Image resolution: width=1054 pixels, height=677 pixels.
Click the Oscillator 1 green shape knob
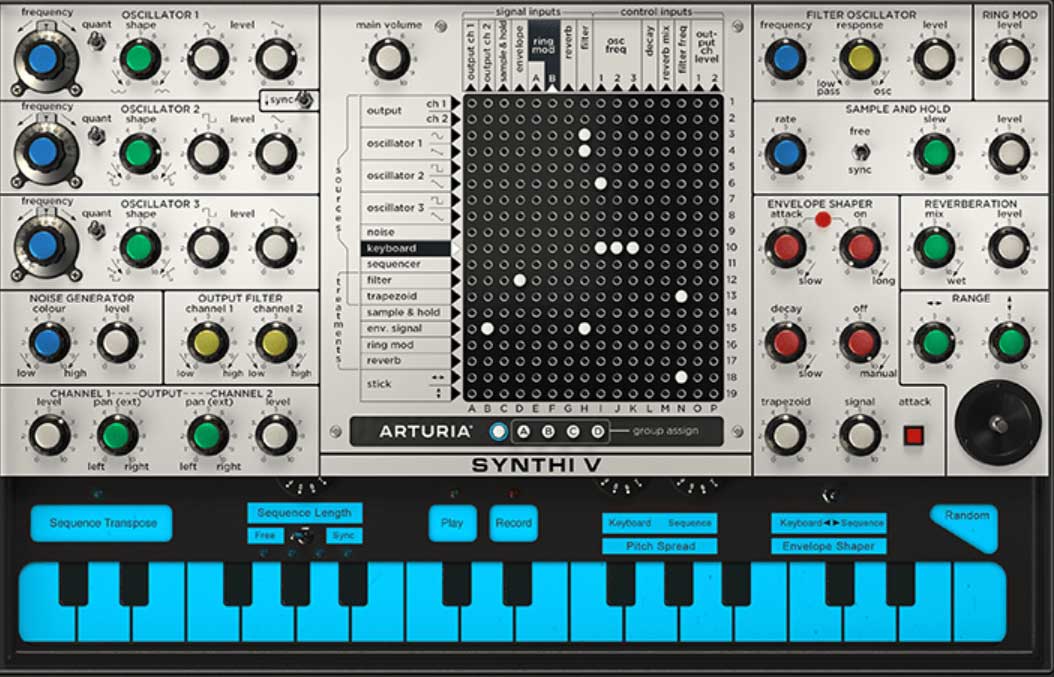click(x=140, y=58)
